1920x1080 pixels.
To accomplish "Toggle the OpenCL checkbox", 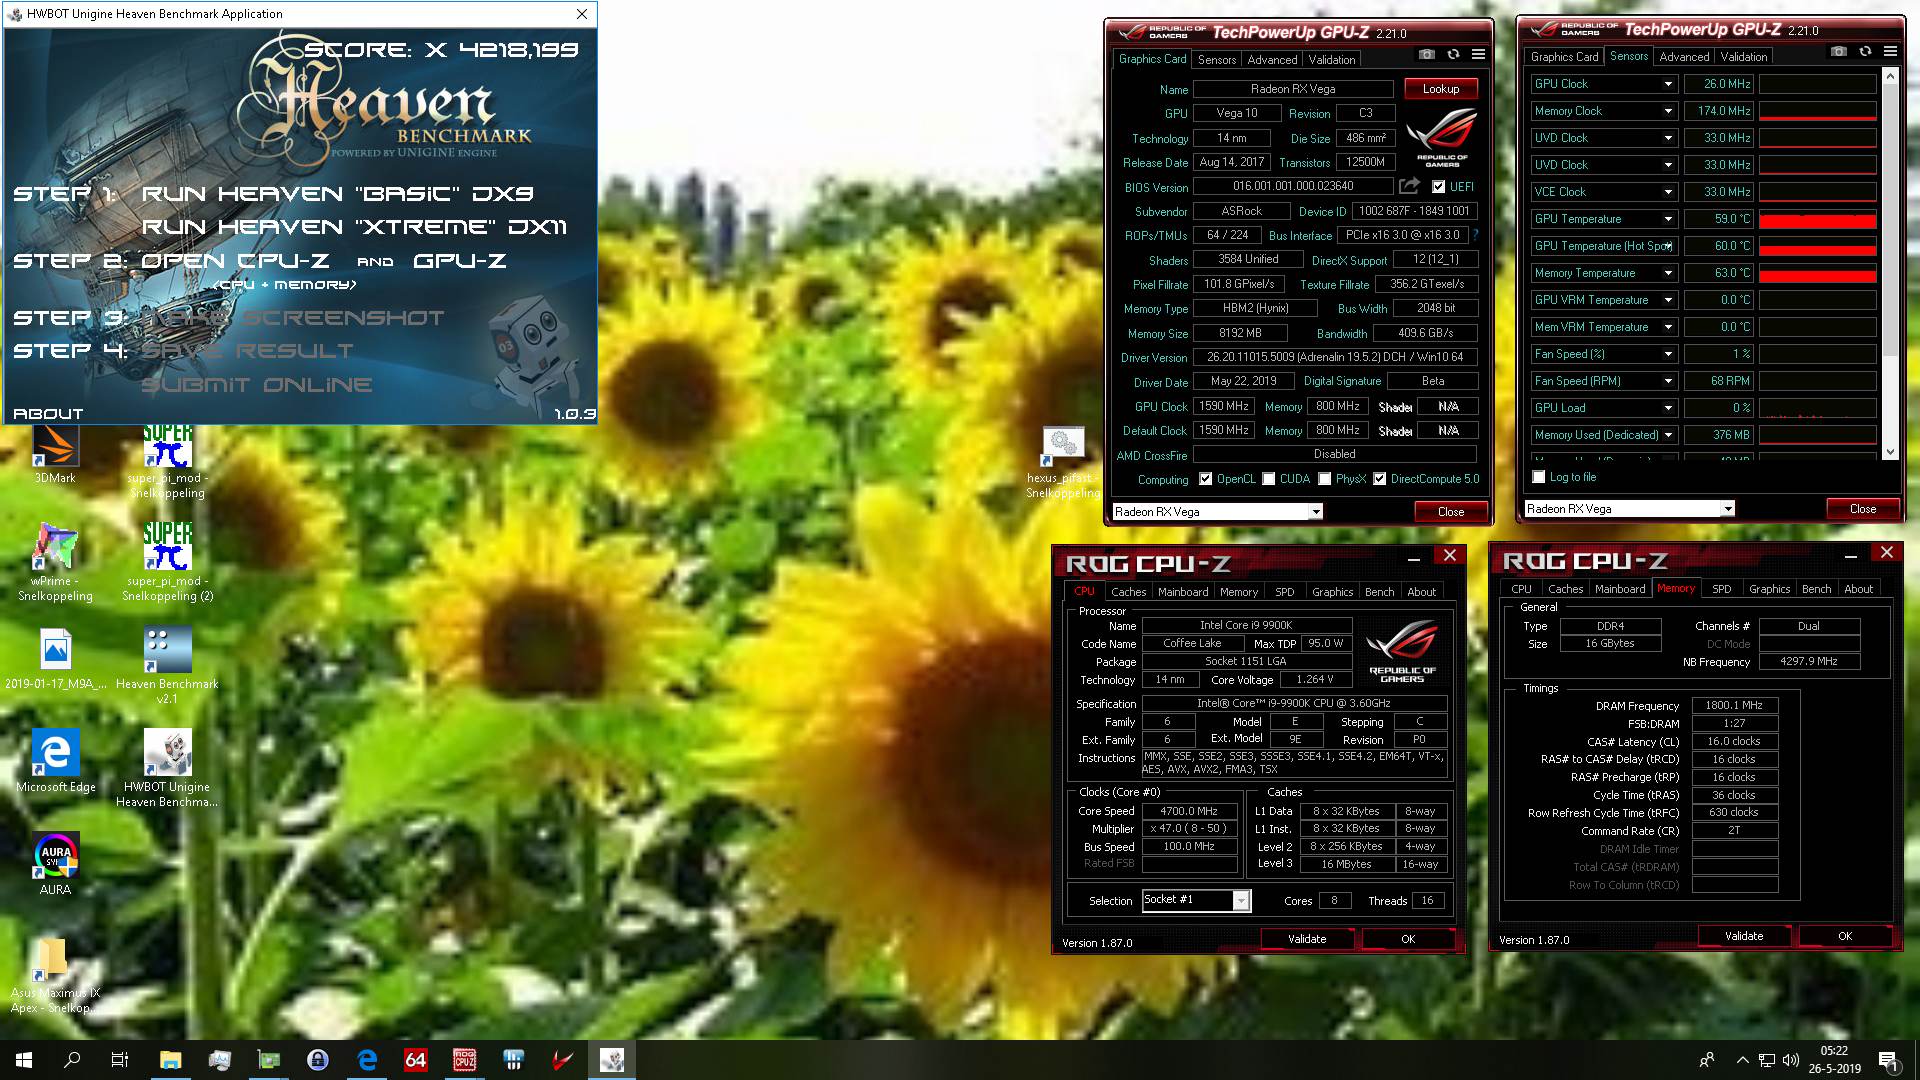I will tap(1205, 479).
